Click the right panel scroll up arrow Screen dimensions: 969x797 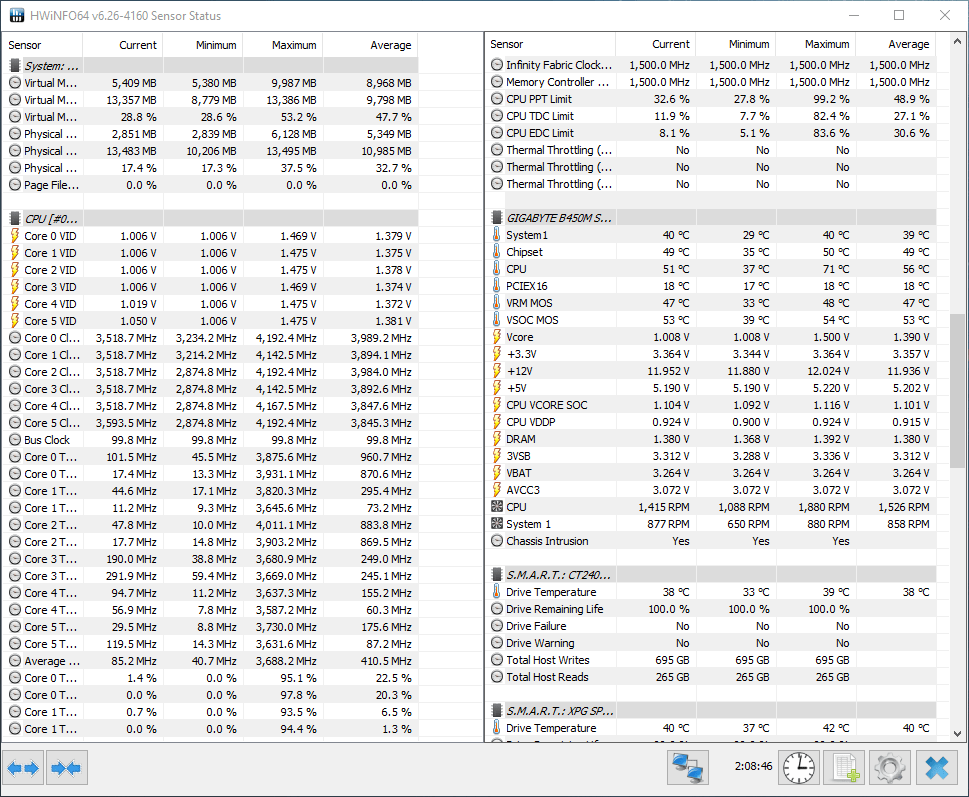tap(957, 42)
